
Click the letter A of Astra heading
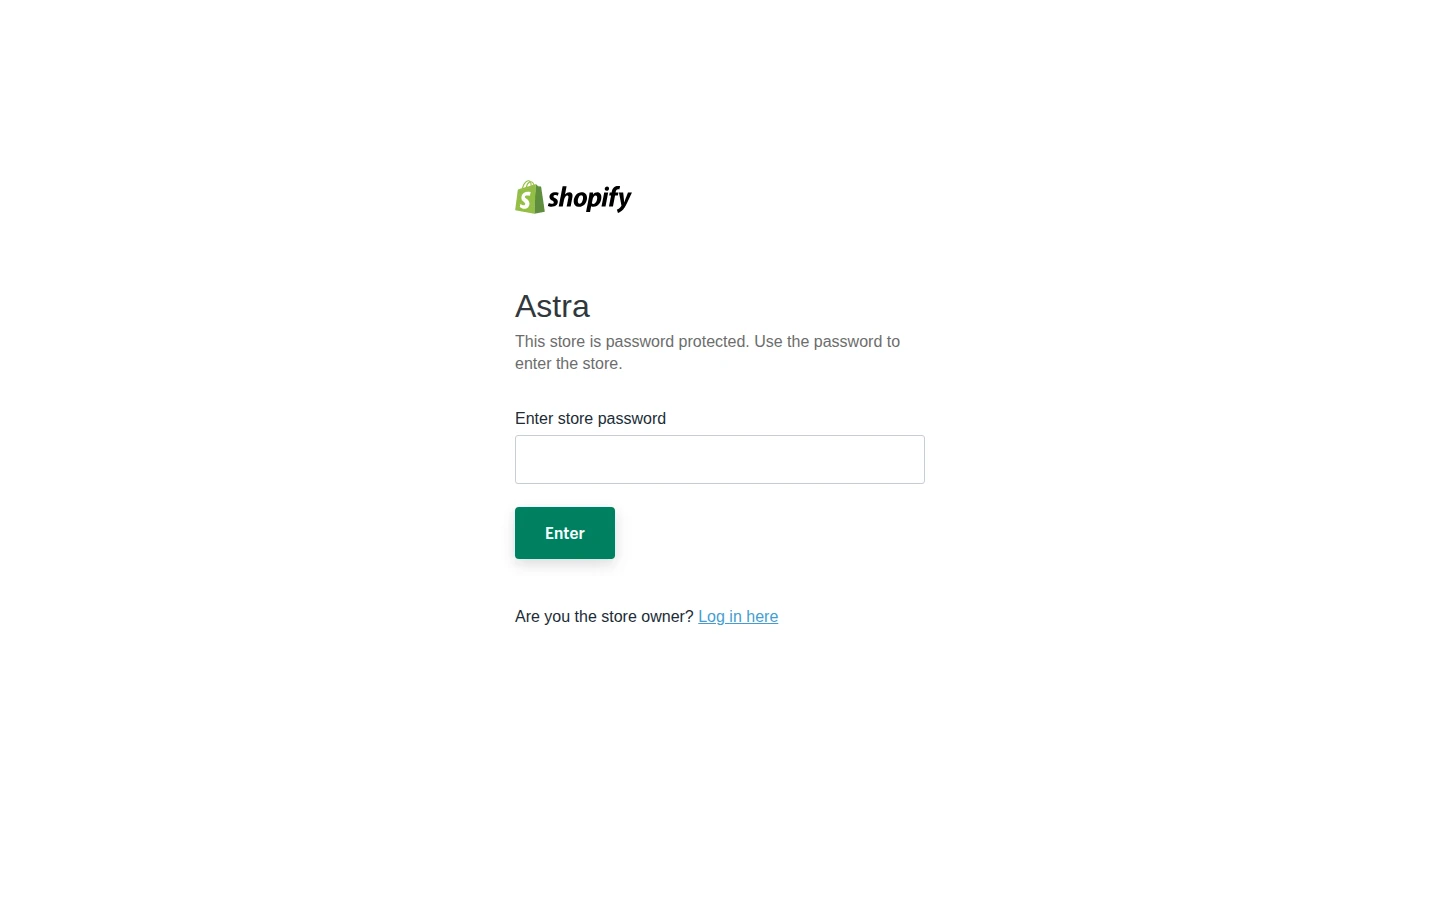click(527, 306)
